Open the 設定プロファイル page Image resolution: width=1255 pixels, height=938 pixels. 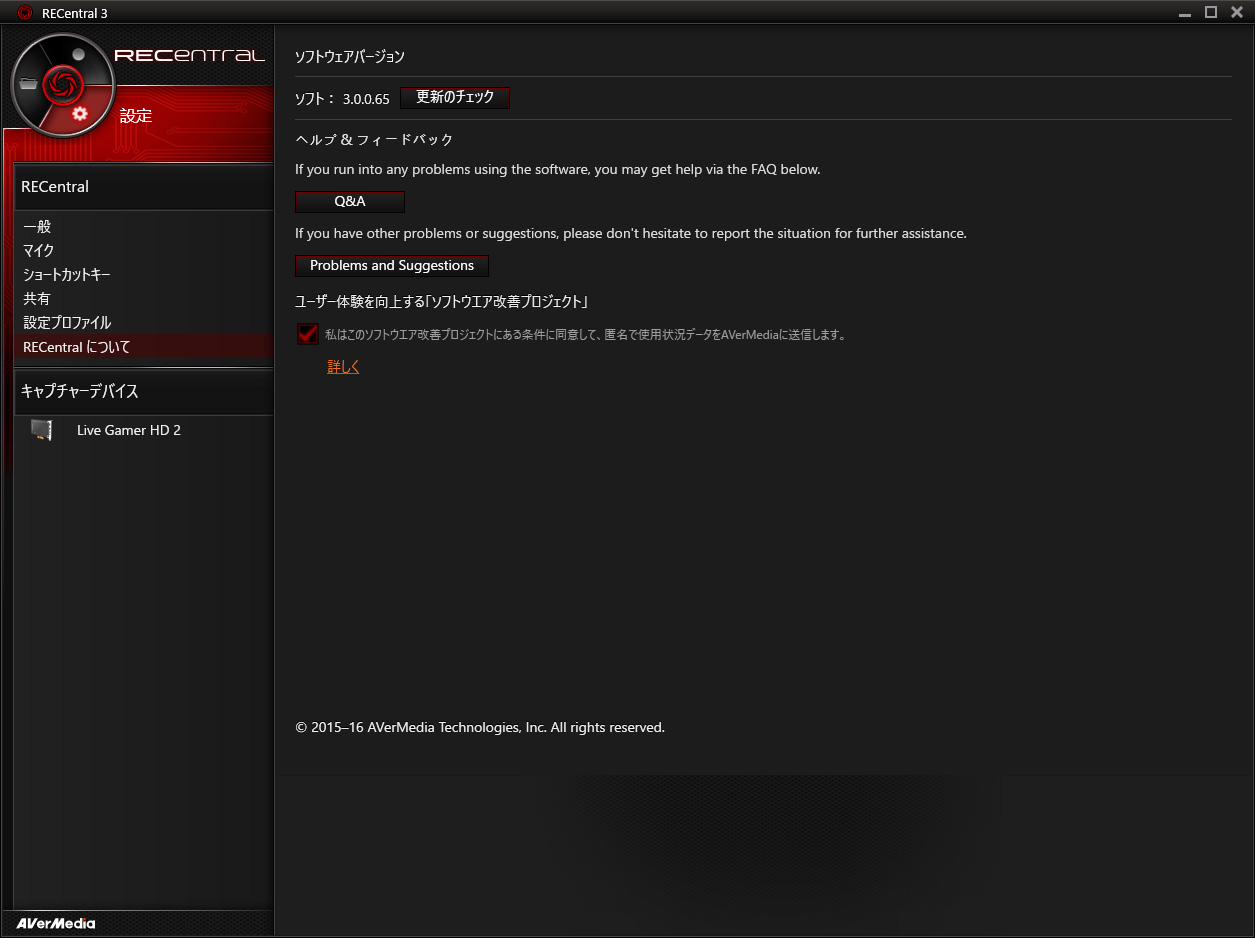(x=67, y=323)
